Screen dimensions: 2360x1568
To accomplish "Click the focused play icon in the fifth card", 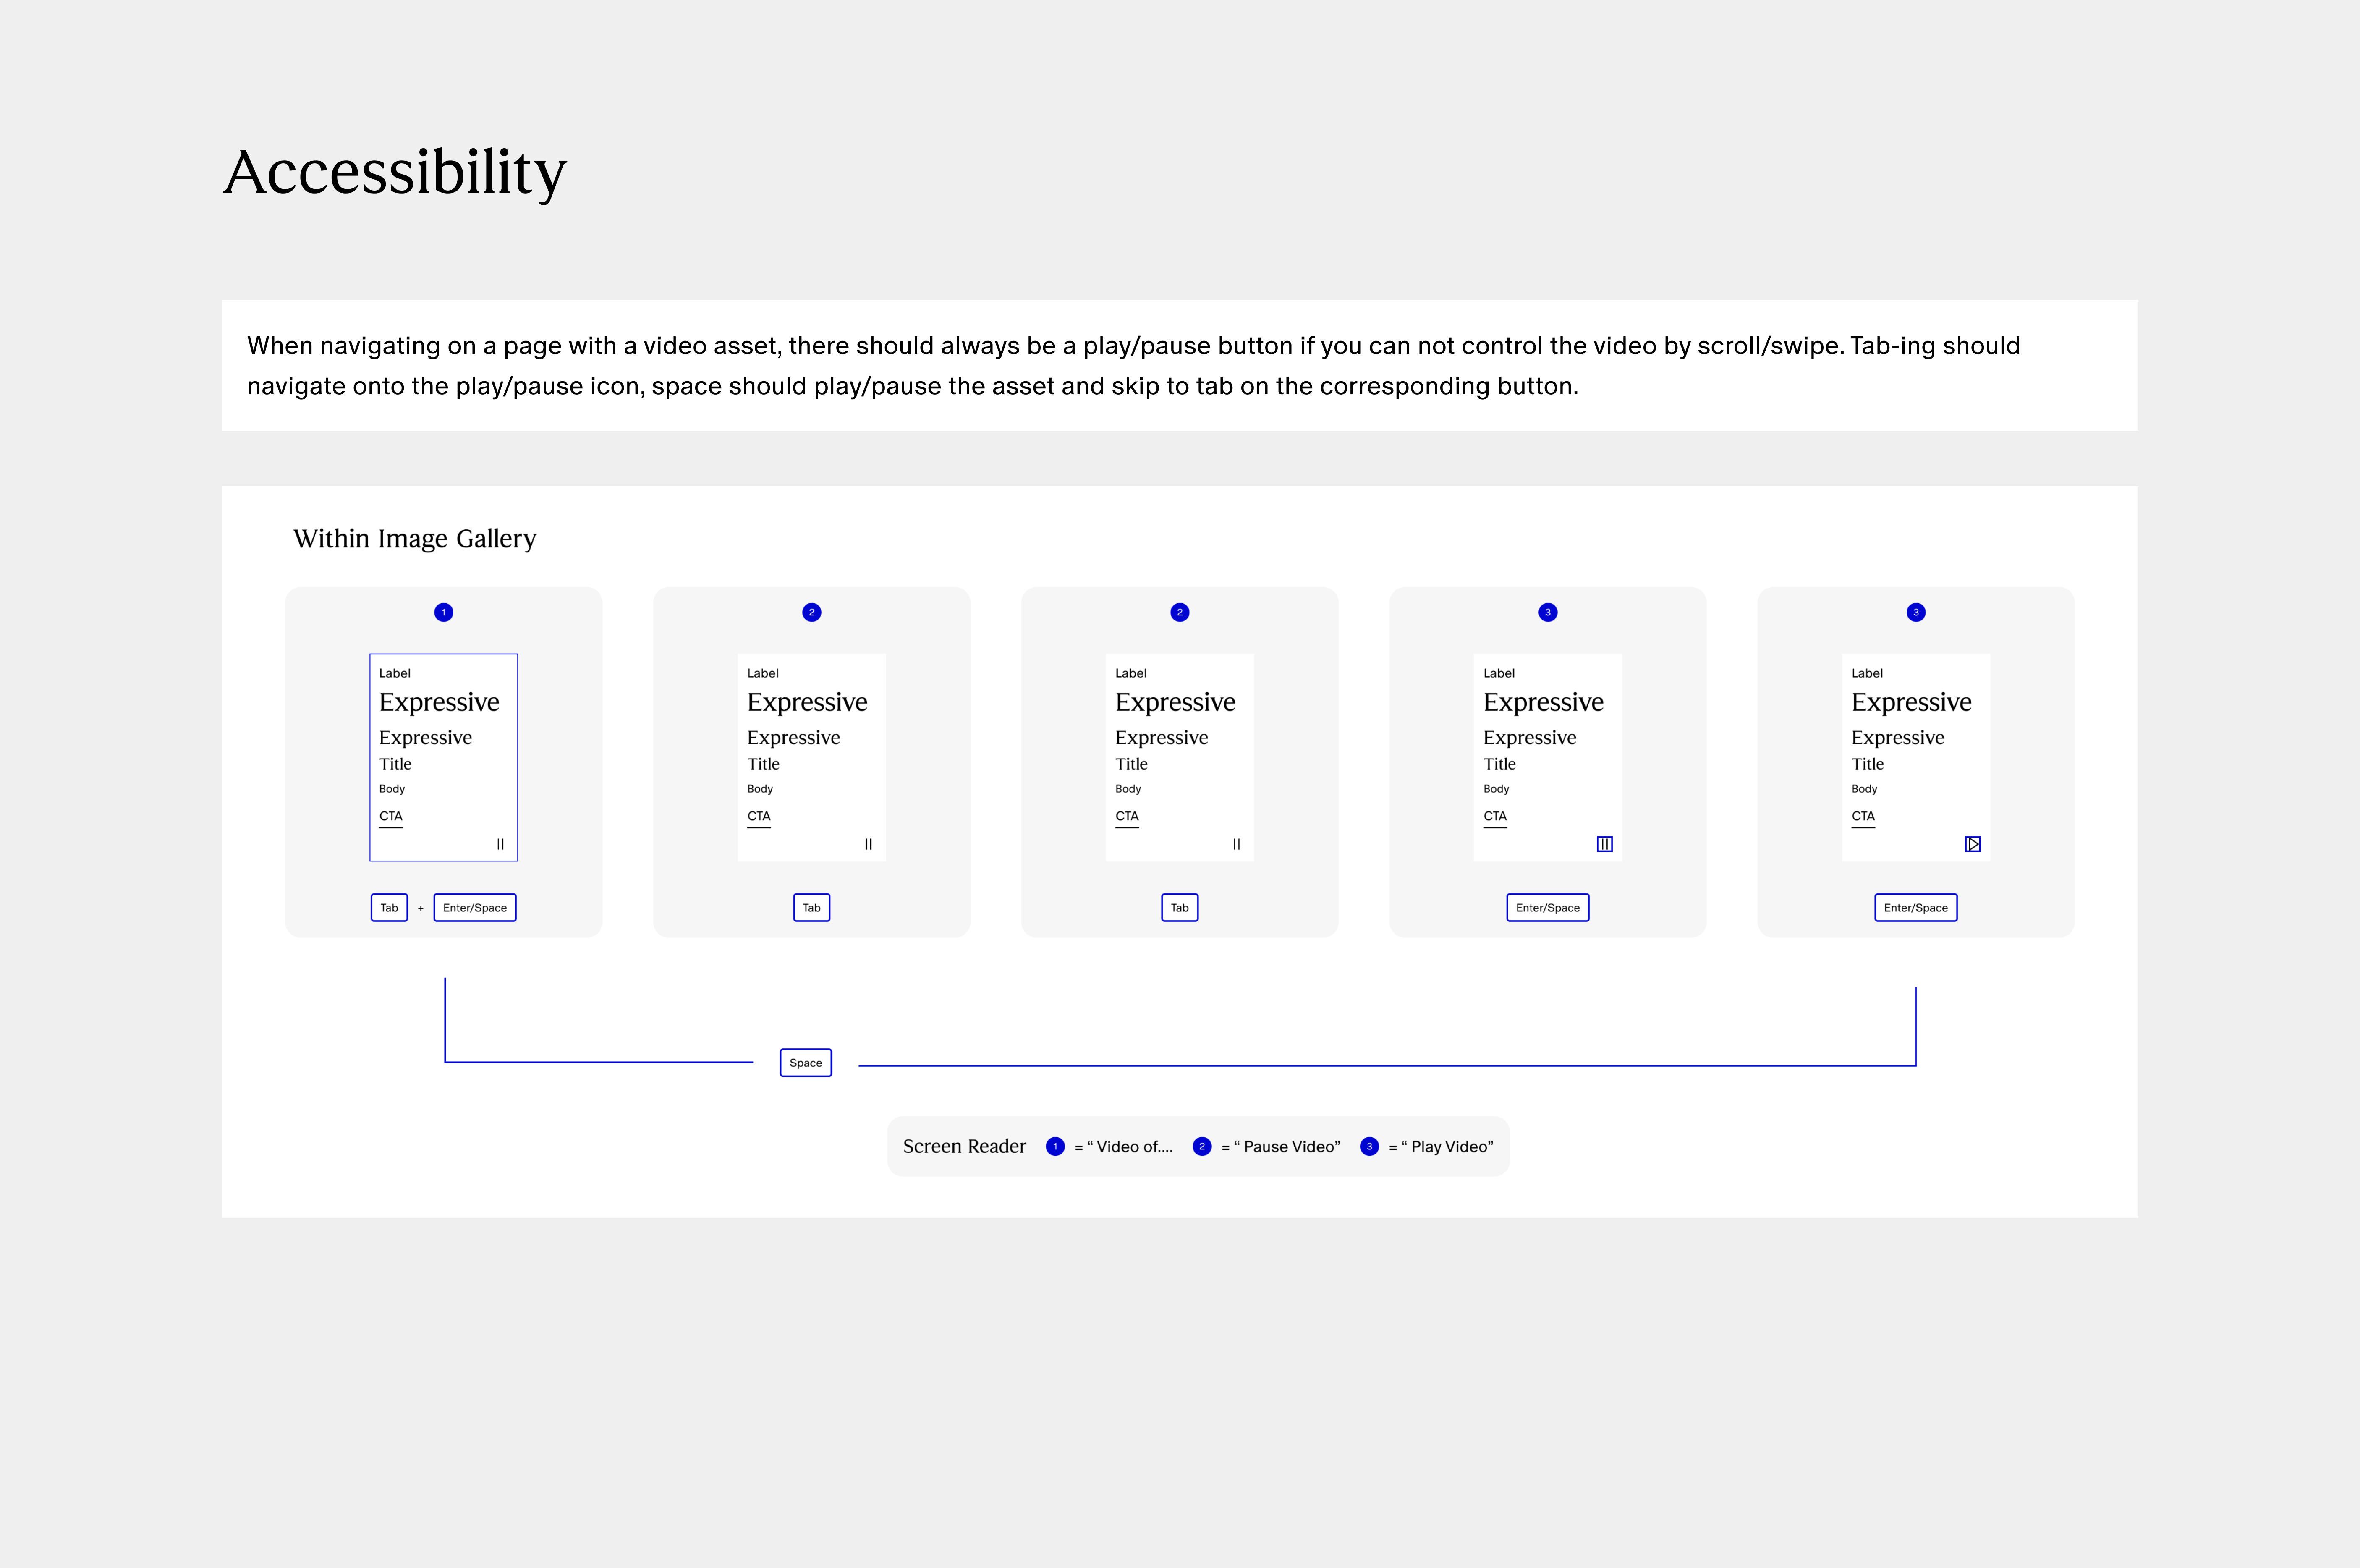I will point(1972,844).
